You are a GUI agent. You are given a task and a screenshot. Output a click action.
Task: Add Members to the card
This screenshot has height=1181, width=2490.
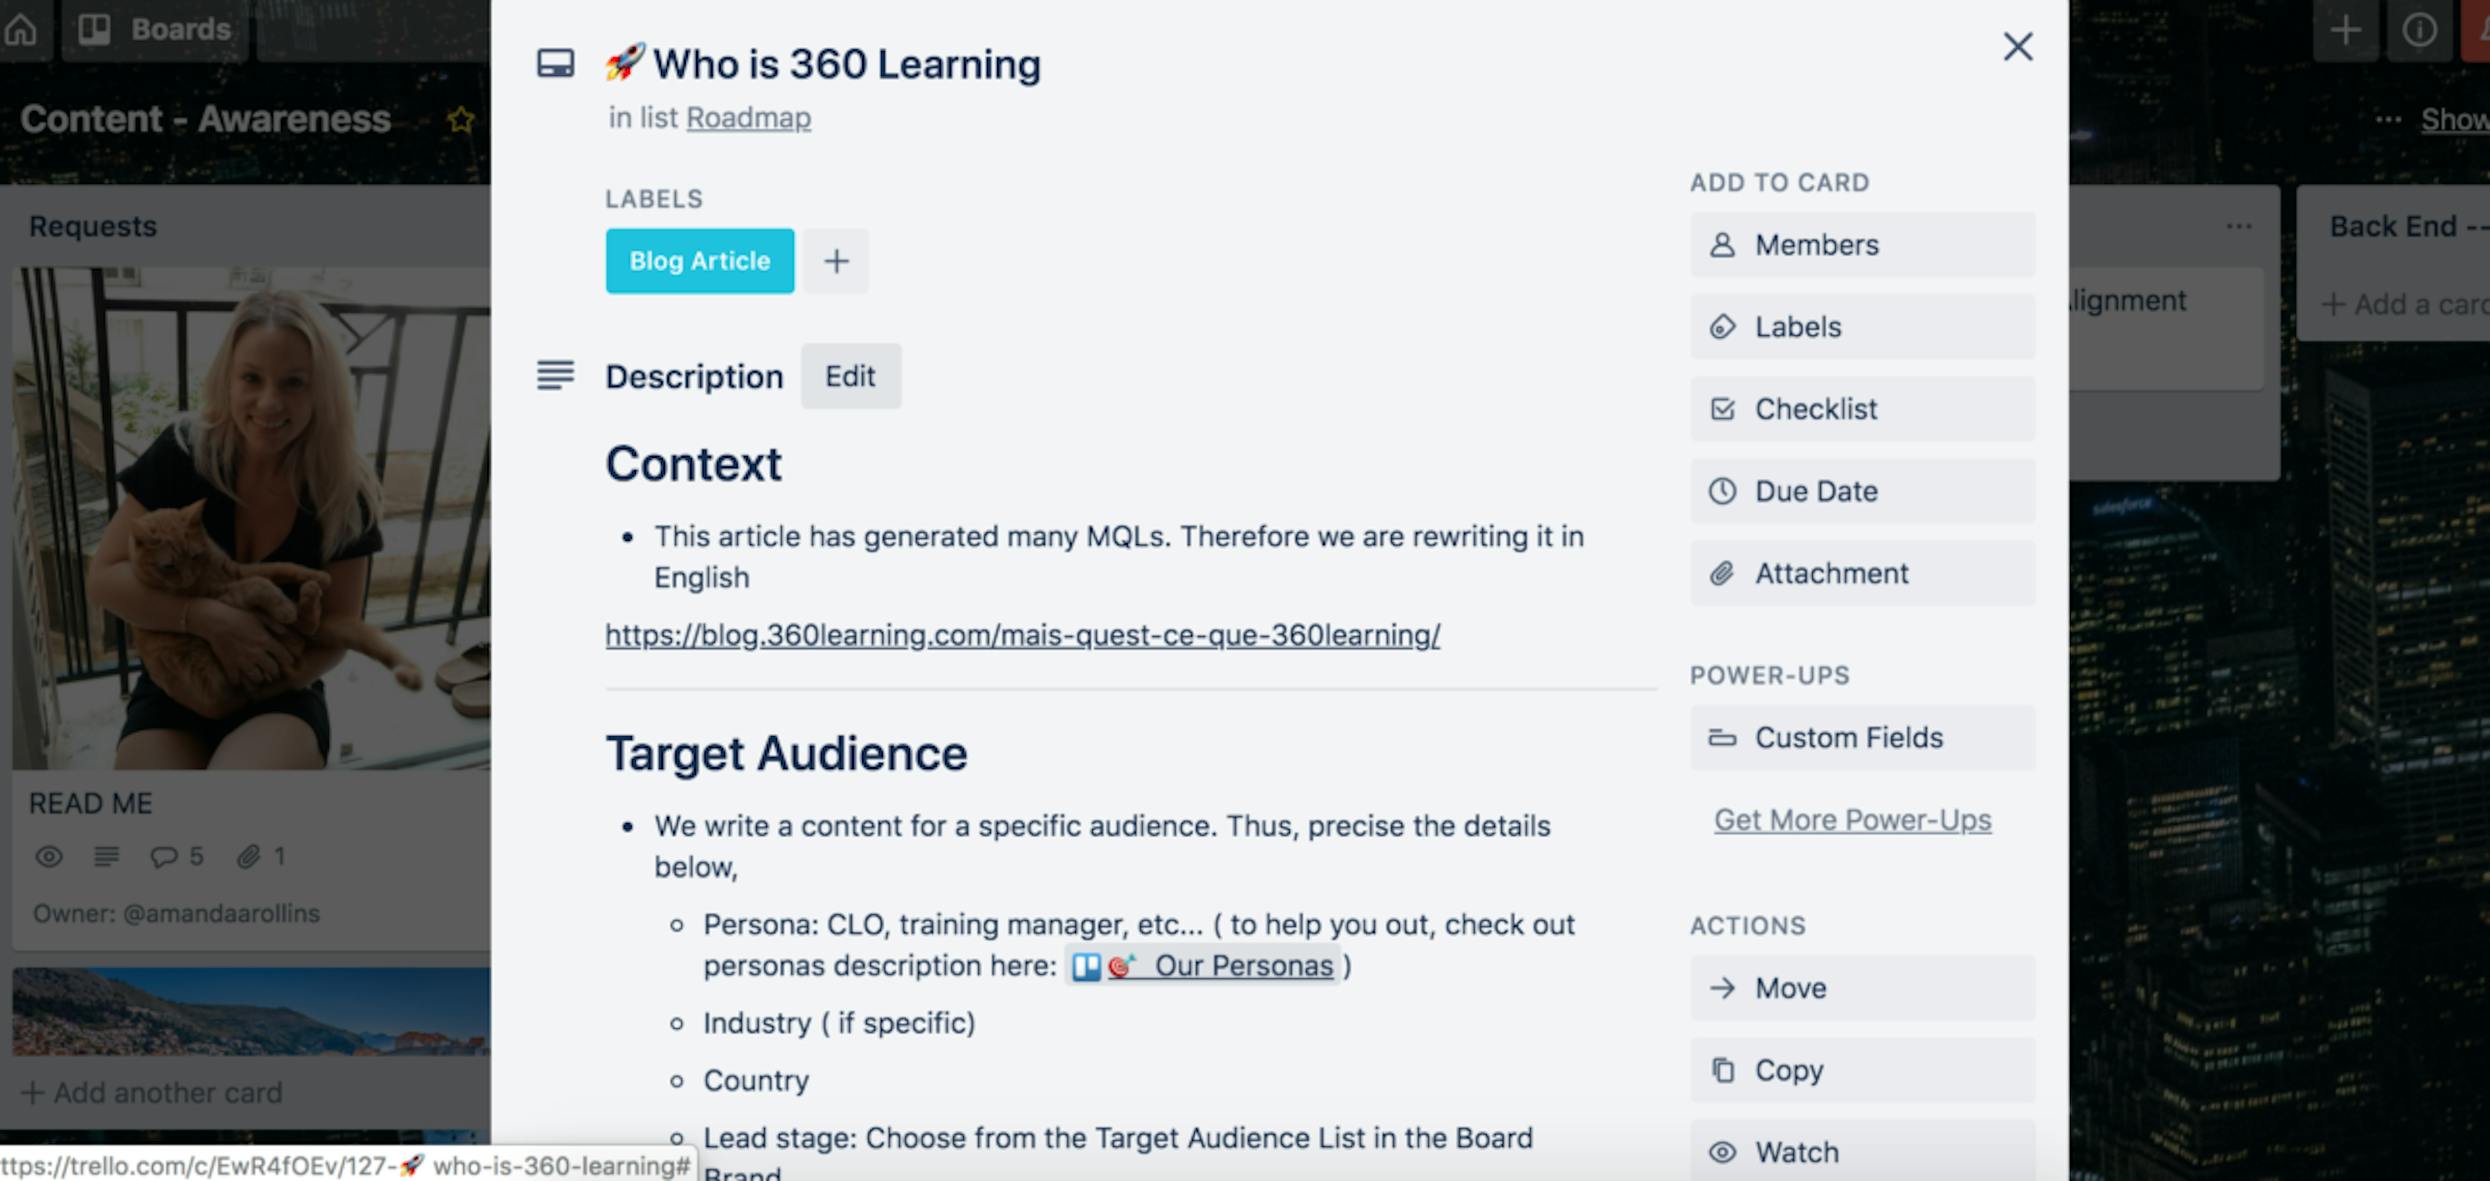coord(1862,245)
